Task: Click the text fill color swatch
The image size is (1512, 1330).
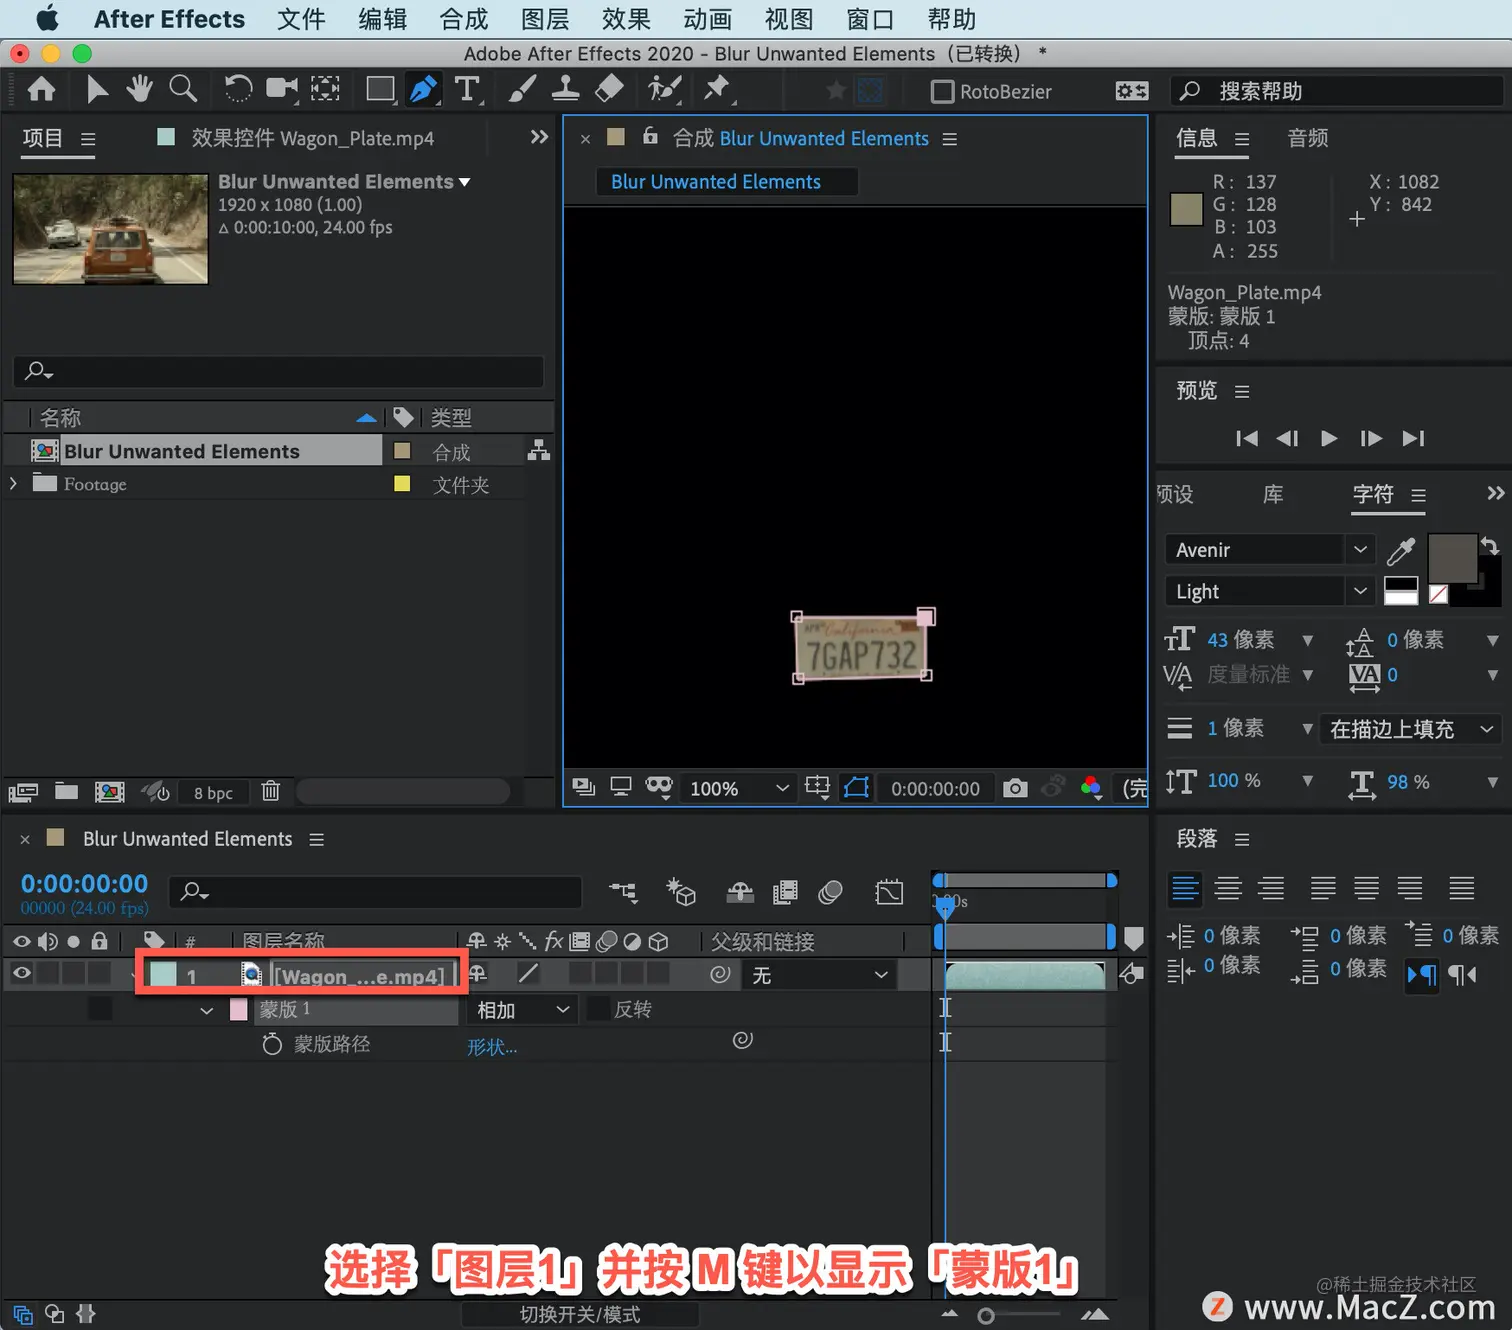Action: [x=1451, y=559]
